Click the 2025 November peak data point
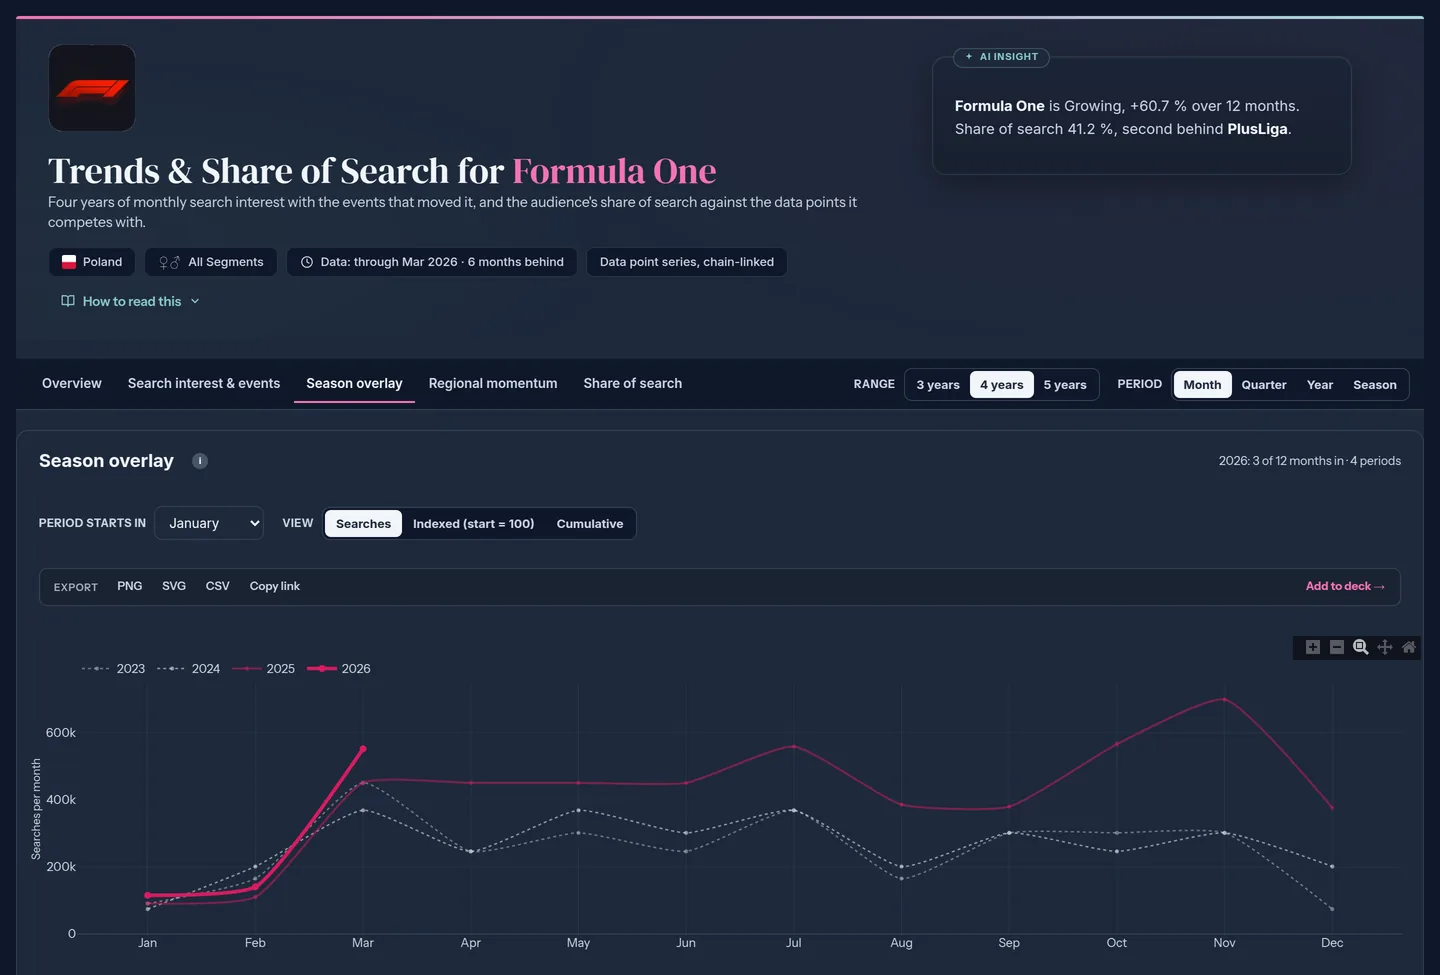Viewport: 1440px width, 975px height. [x=1224, y=699]
